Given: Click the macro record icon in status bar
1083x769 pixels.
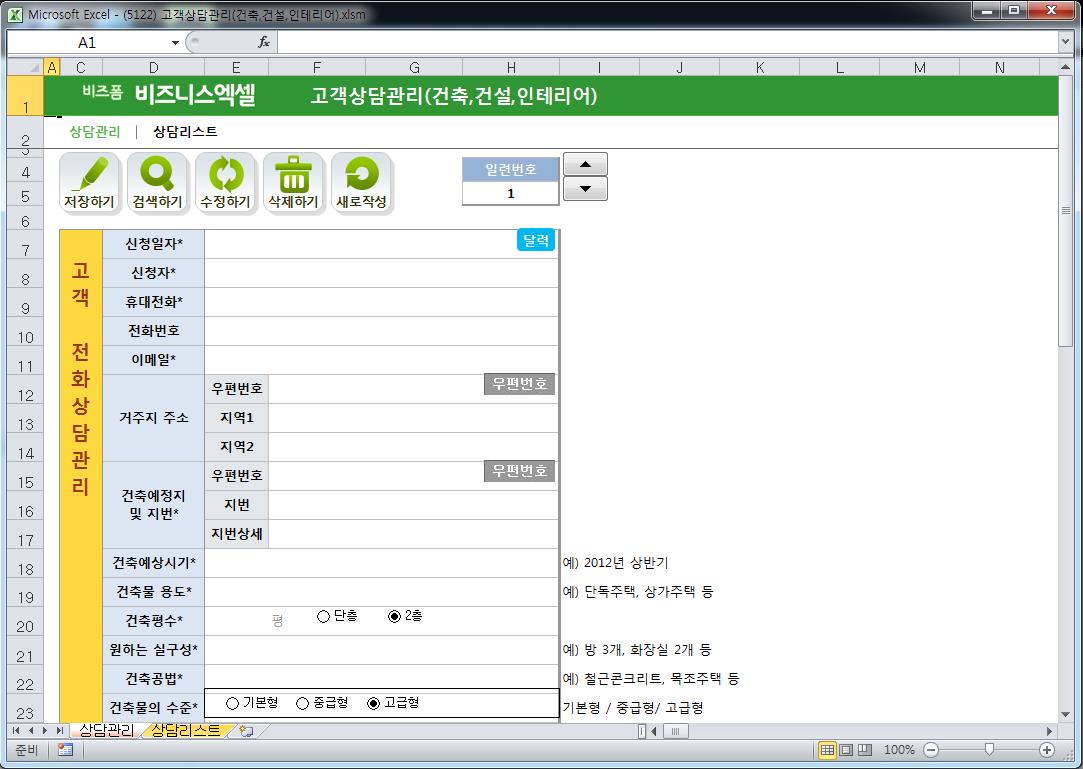Looking at the screenshot, I should pos(65,750).
